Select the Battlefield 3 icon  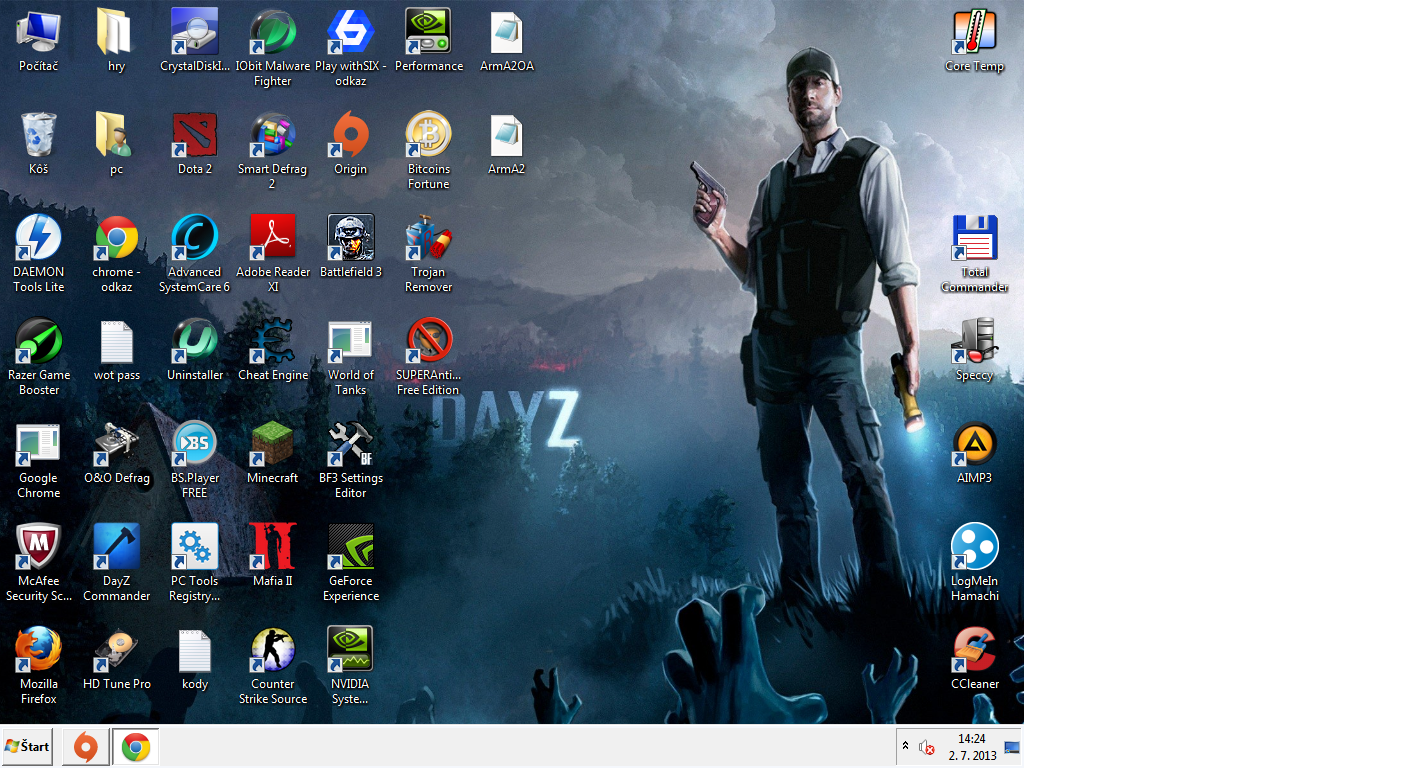pos(350,247)
